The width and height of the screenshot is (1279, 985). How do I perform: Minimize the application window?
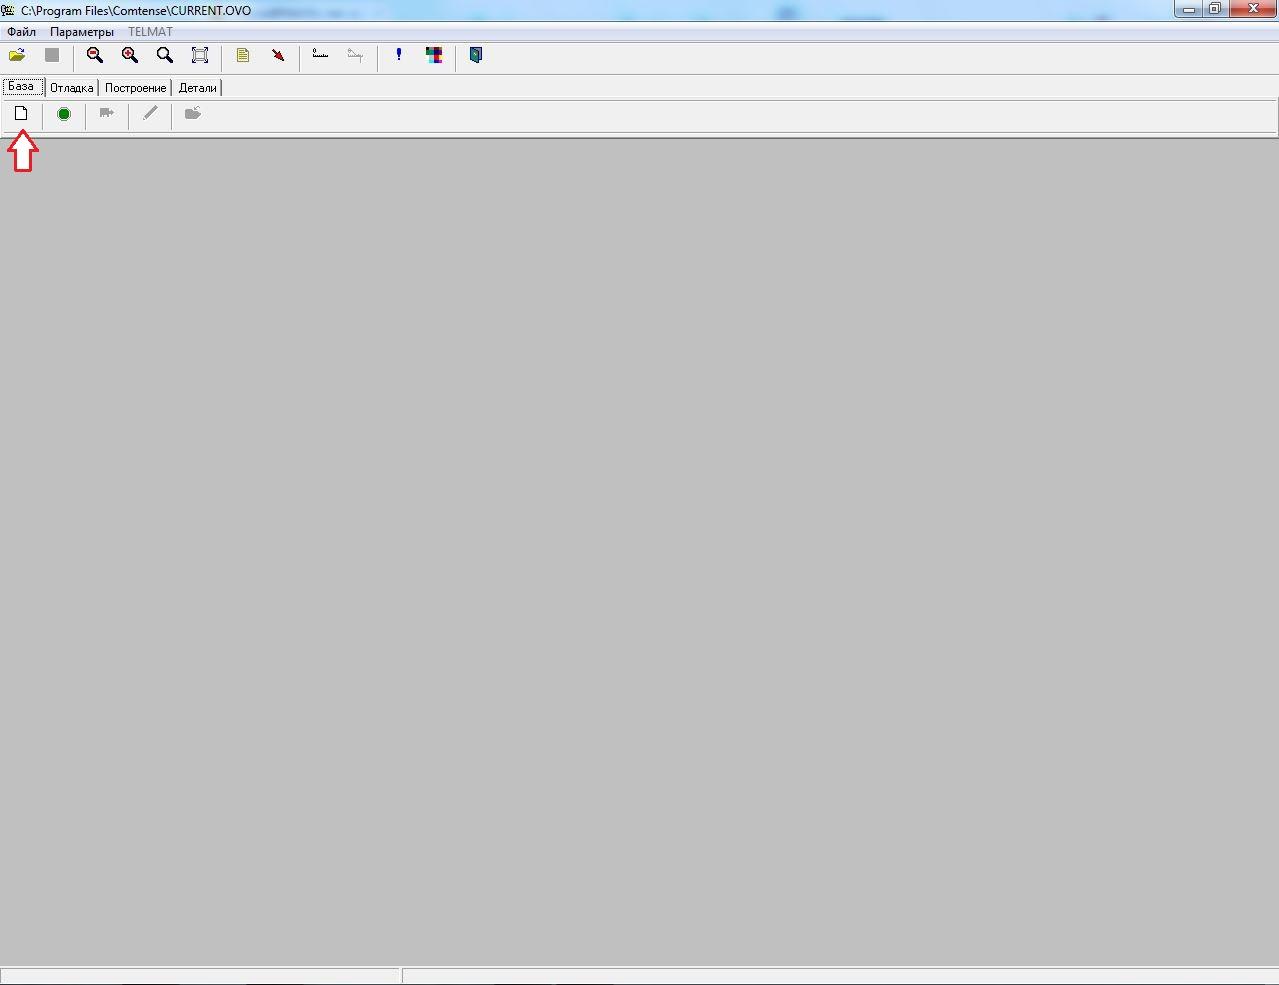(x=1188, y=9)
